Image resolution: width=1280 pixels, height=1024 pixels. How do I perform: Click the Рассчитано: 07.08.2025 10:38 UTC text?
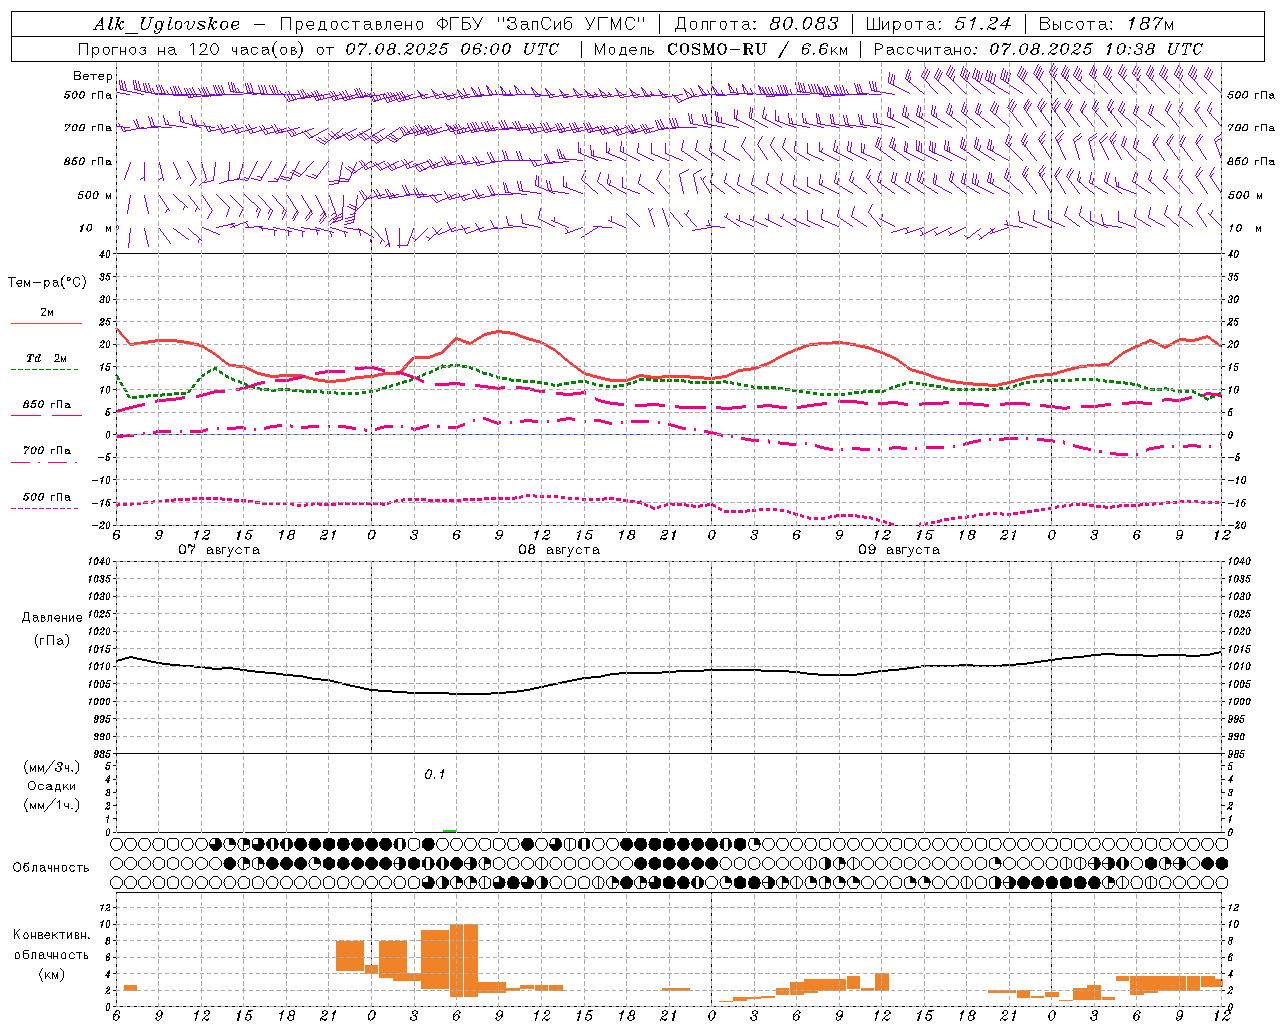(1038, 49)
